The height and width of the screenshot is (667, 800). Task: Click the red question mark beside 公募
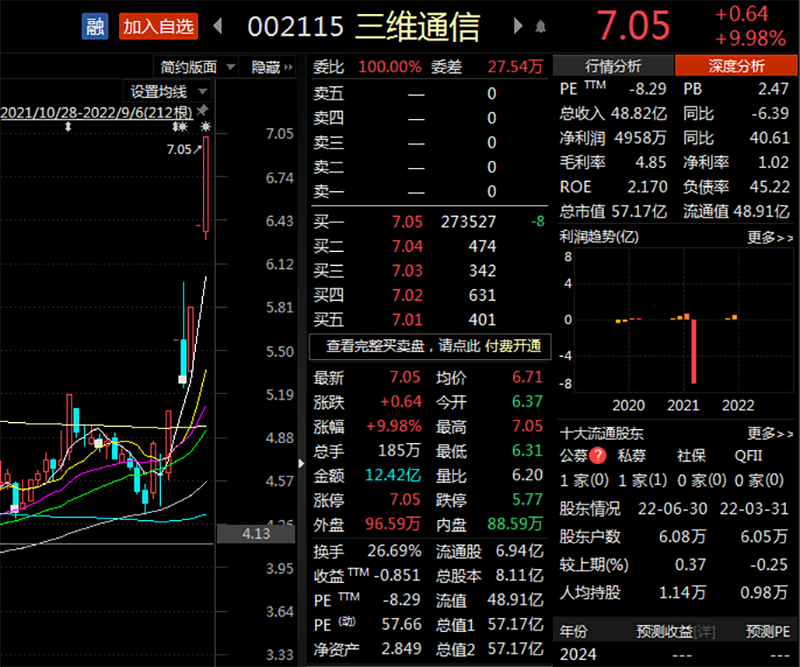point(597,455)
